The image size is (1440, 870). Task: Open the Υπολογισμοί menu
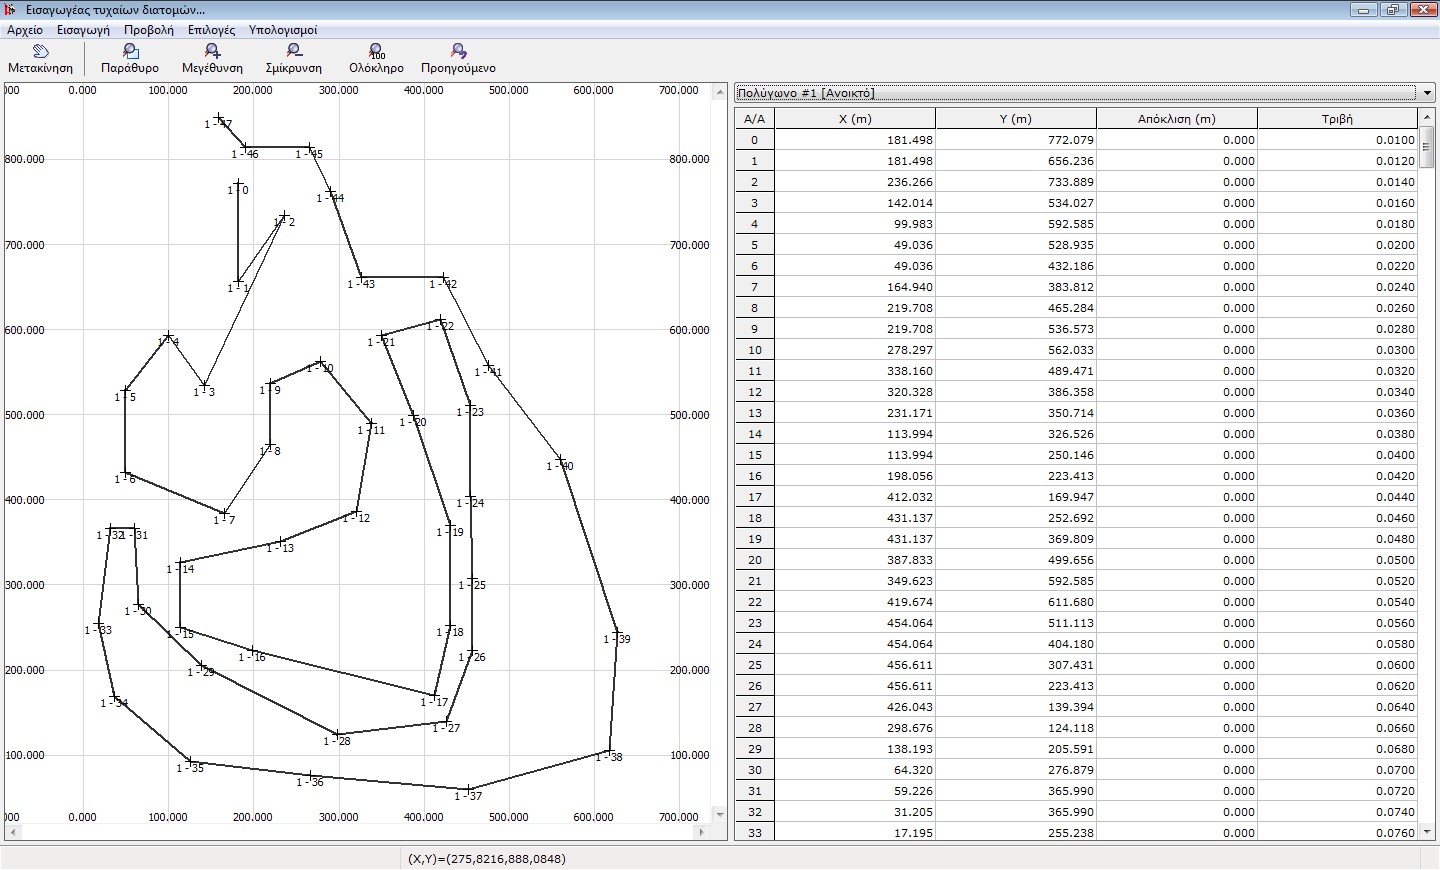(283, 30)
